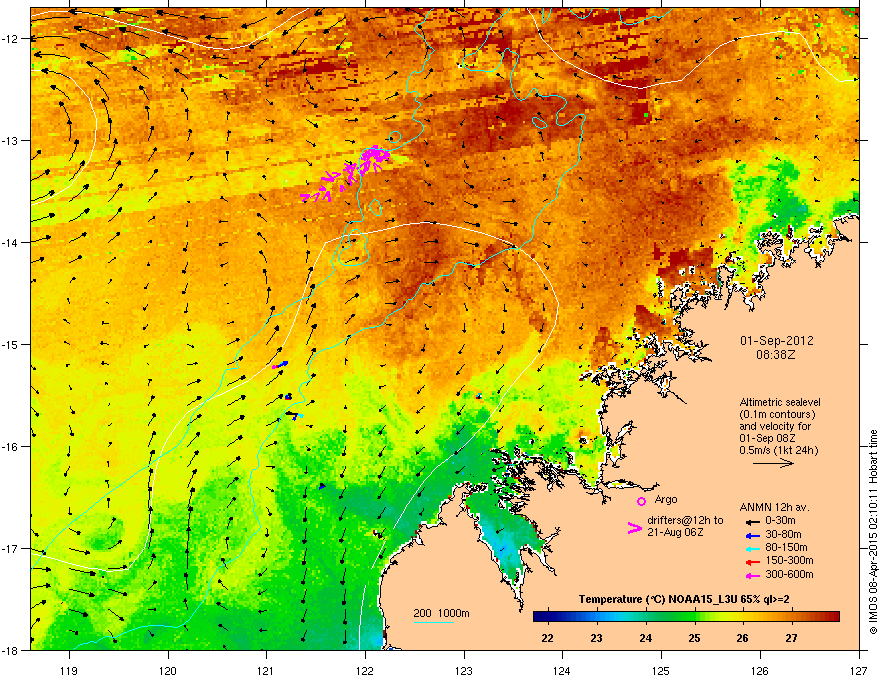Click the '80-150m' depth label
The image size is (880, 680).
coord(786,547)
